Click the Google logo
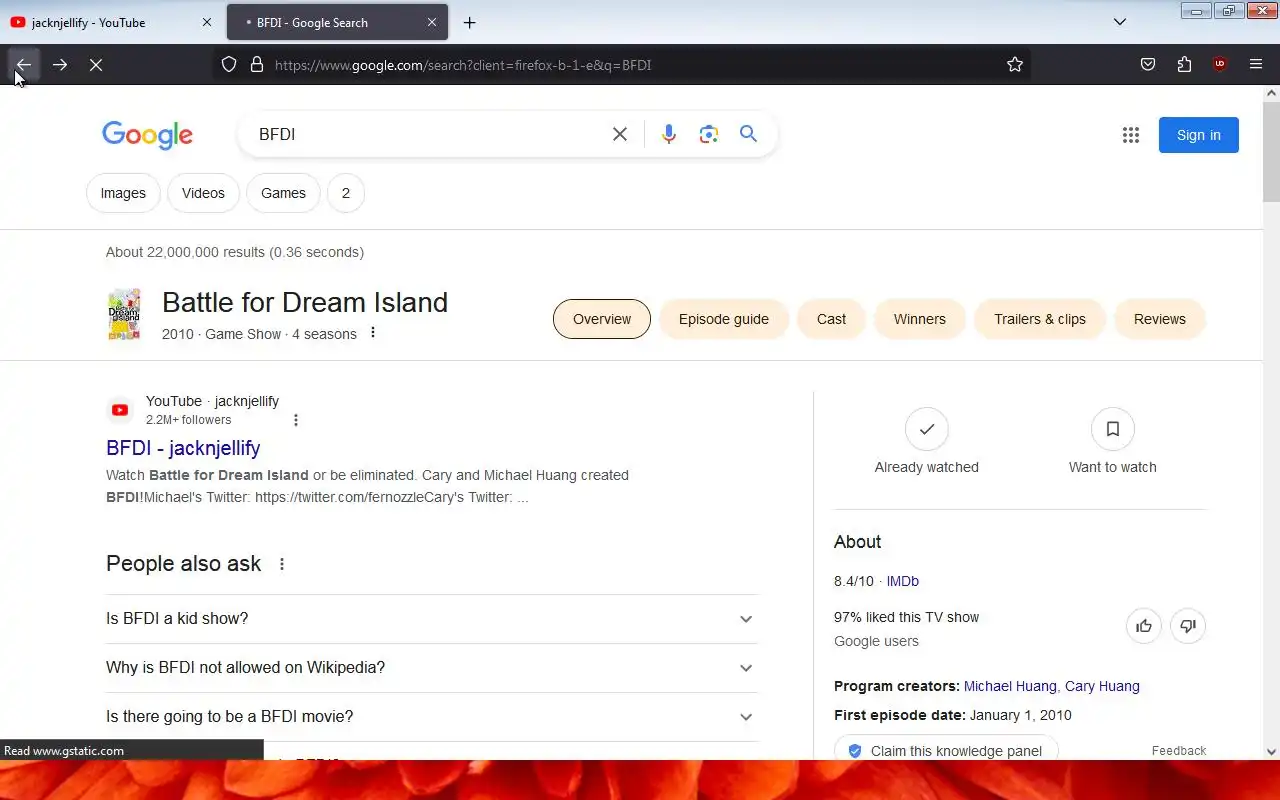This screenshot has height=800, width=1280. (x=147, y=135)
